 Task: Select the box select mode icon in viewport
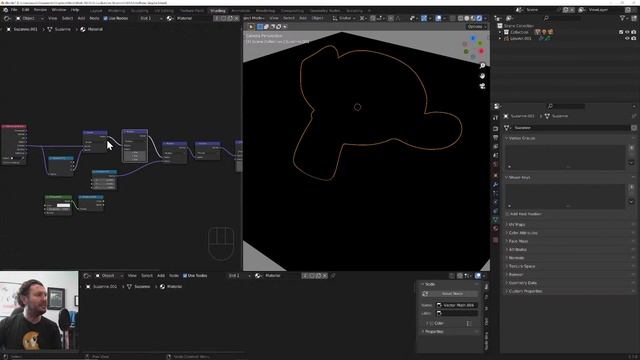[x=260, y=27]
